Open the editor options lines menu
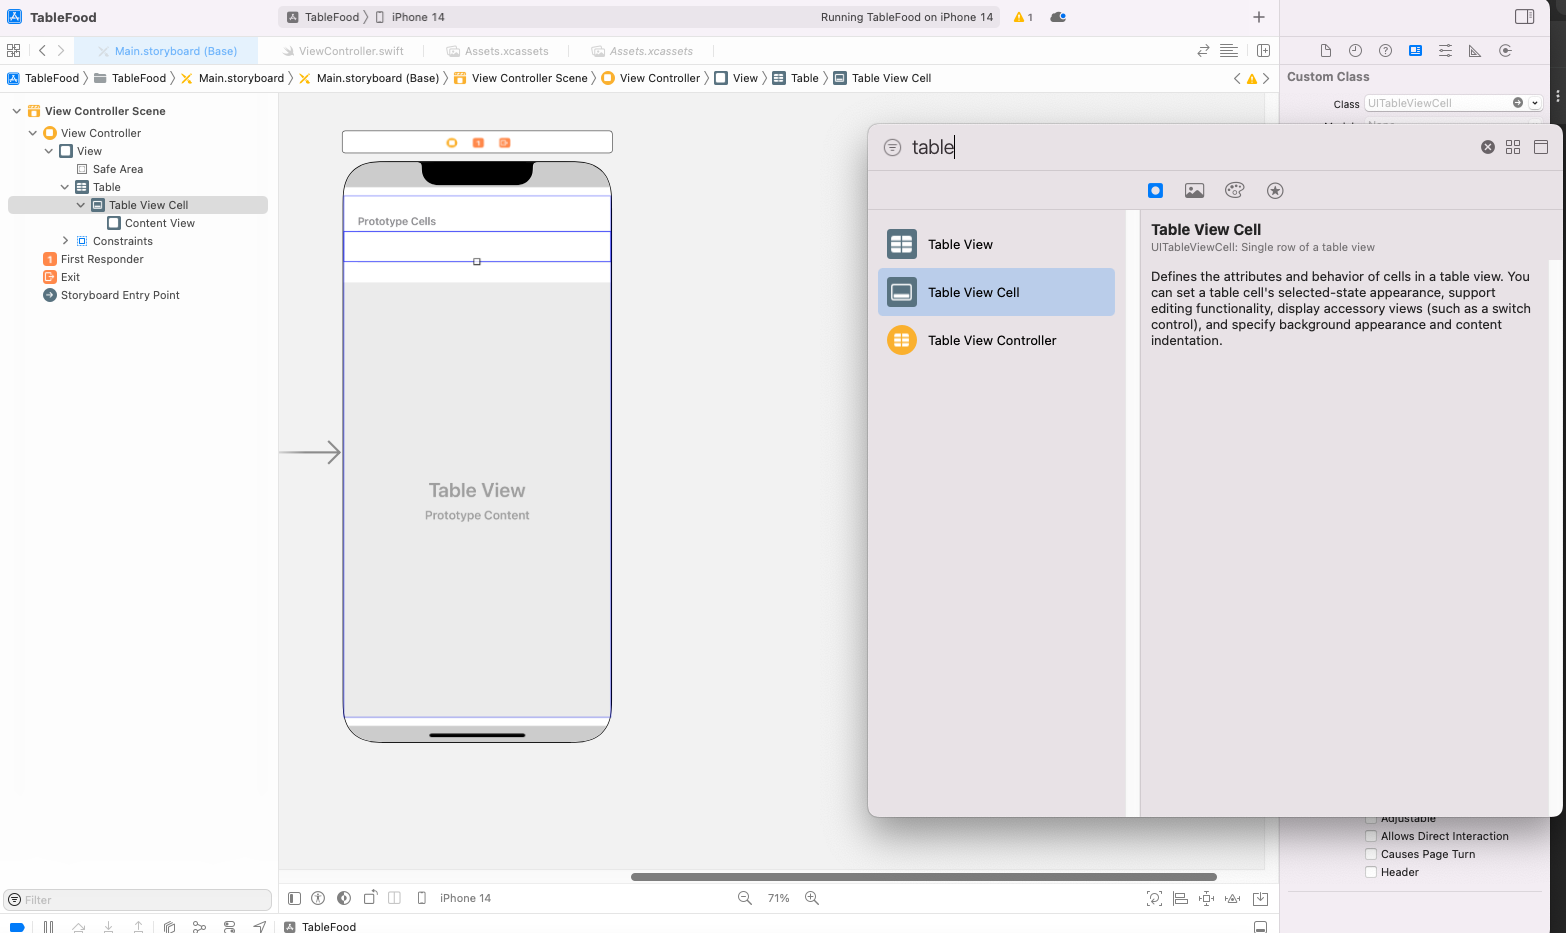Viewport: 1566px width, 933px height. (x=1229, y=51)
